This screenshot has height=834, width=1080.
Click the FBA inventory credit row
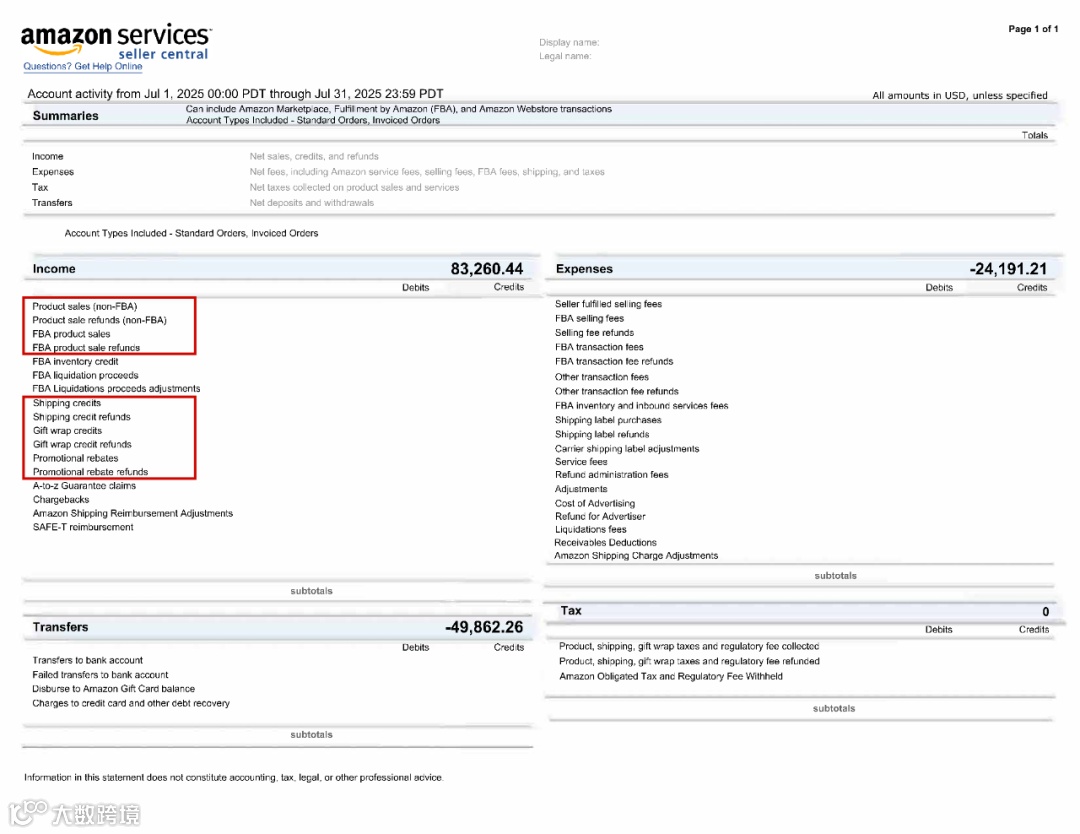75,362
